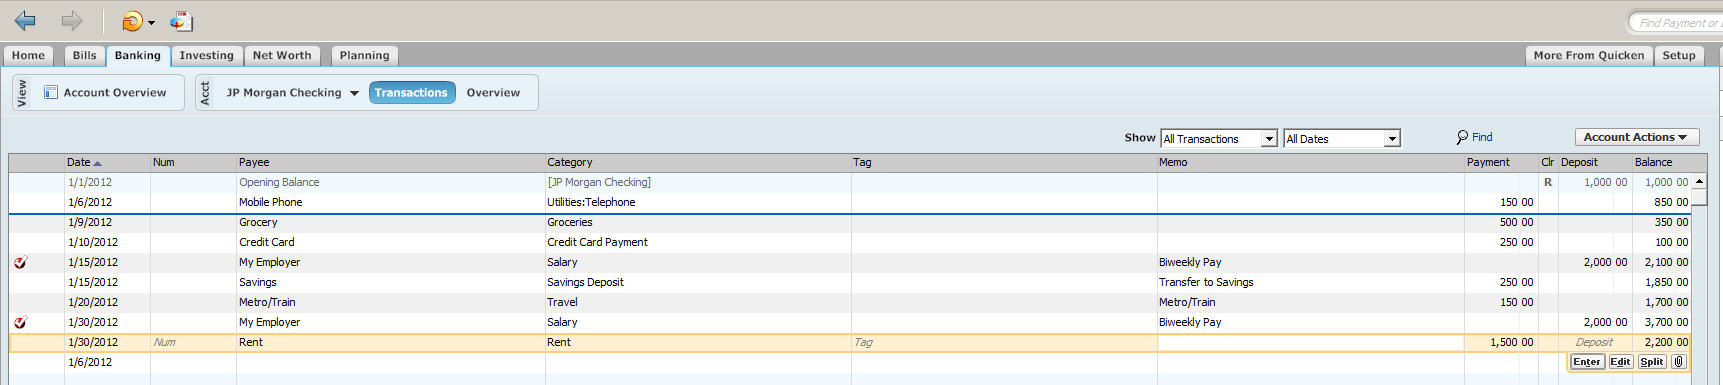
Task: Click the Split button in the register
Action: click(x=1652, y=362)
